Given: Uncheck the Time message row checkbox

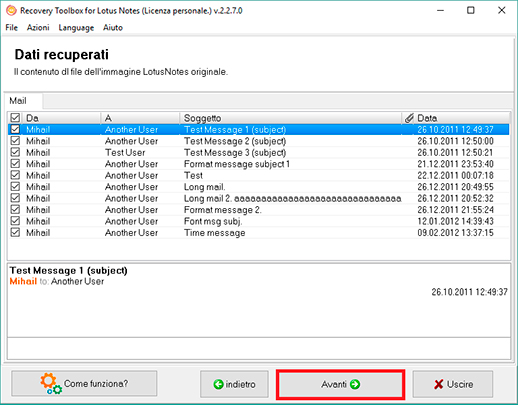Looking at the screenshot, I should tap(15, 232).
